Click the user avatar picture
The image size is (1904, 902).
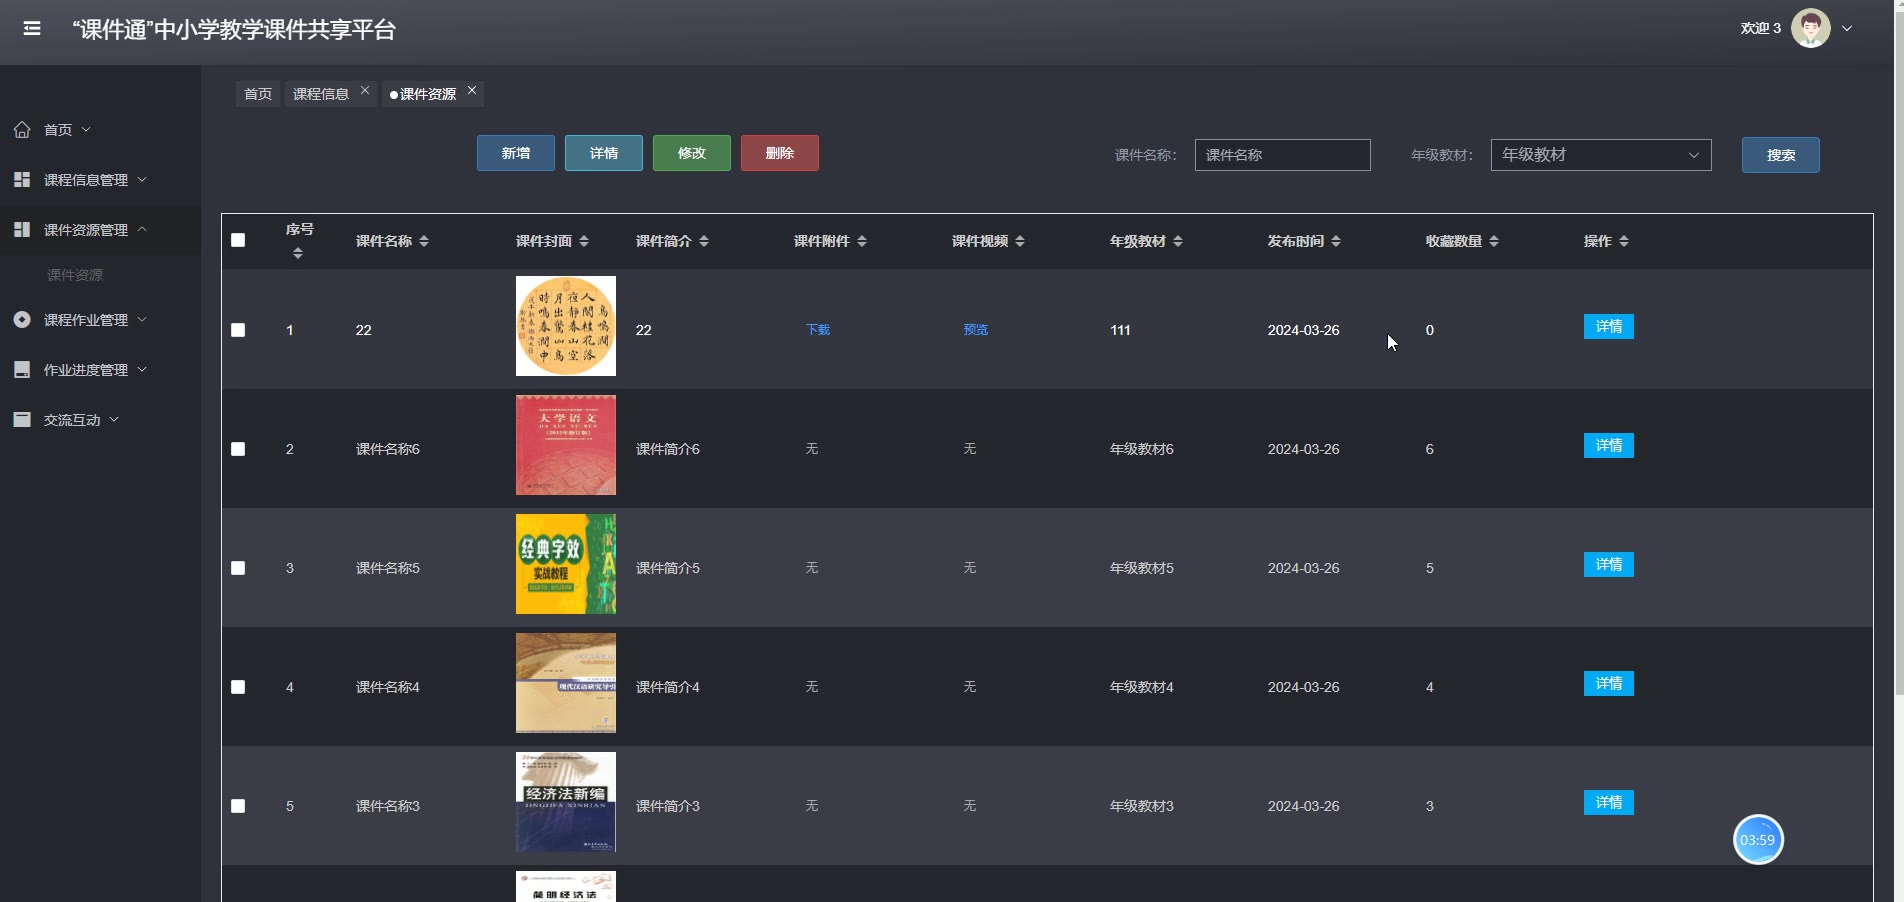coord(1810,28)
